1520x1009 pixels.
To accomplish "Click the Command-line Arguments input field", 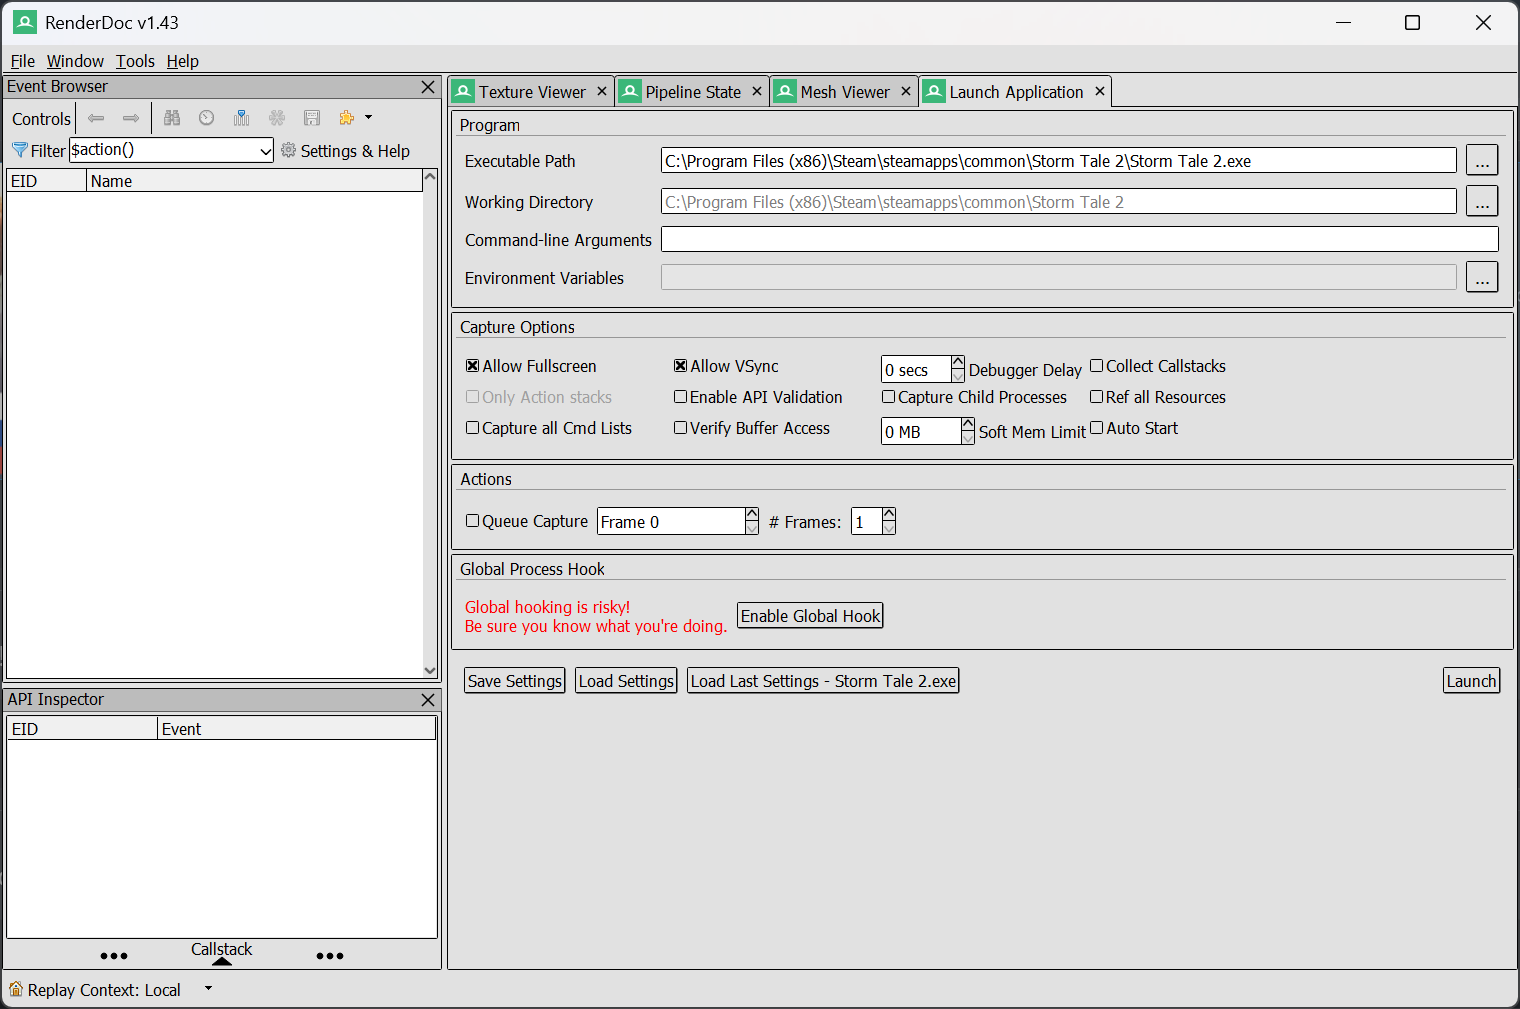I will (x=1079, y=239).
